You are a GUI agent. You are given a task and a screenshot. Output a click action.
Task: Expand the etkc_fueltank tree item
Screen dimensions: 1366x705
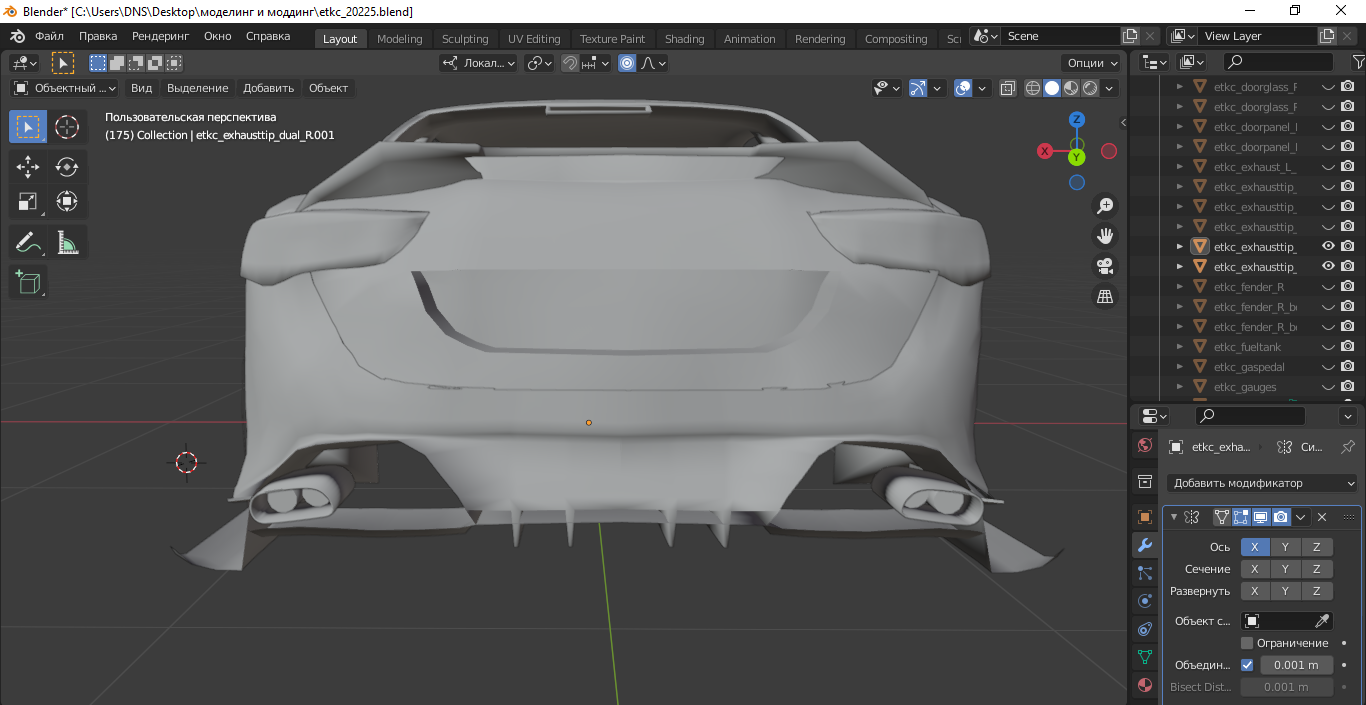(x=1179, y=347)
